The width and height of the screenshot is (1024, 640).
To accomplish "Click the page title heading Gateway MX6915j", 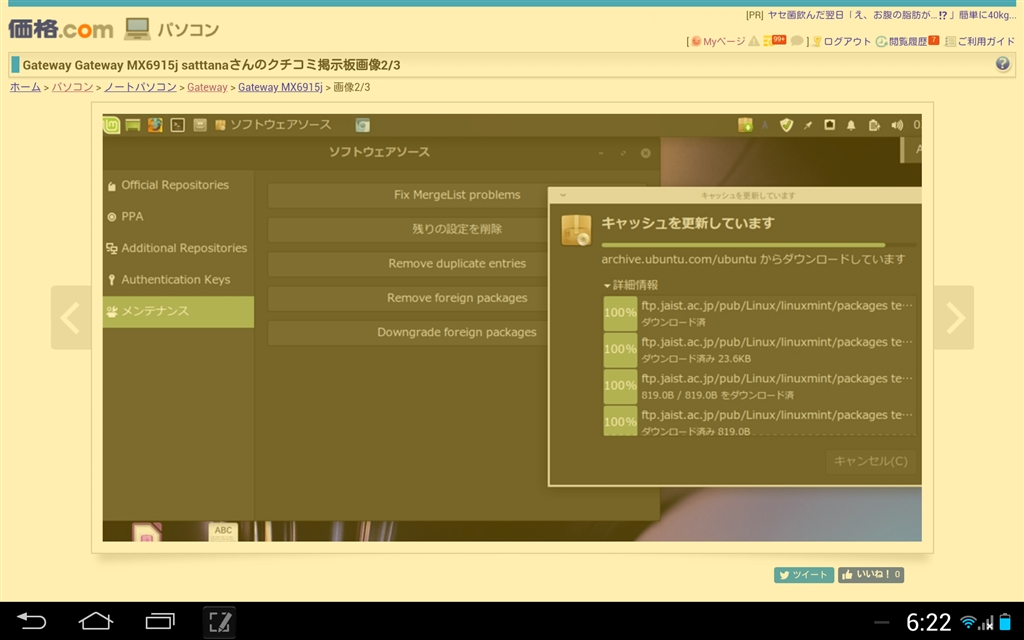I will 211,65.
